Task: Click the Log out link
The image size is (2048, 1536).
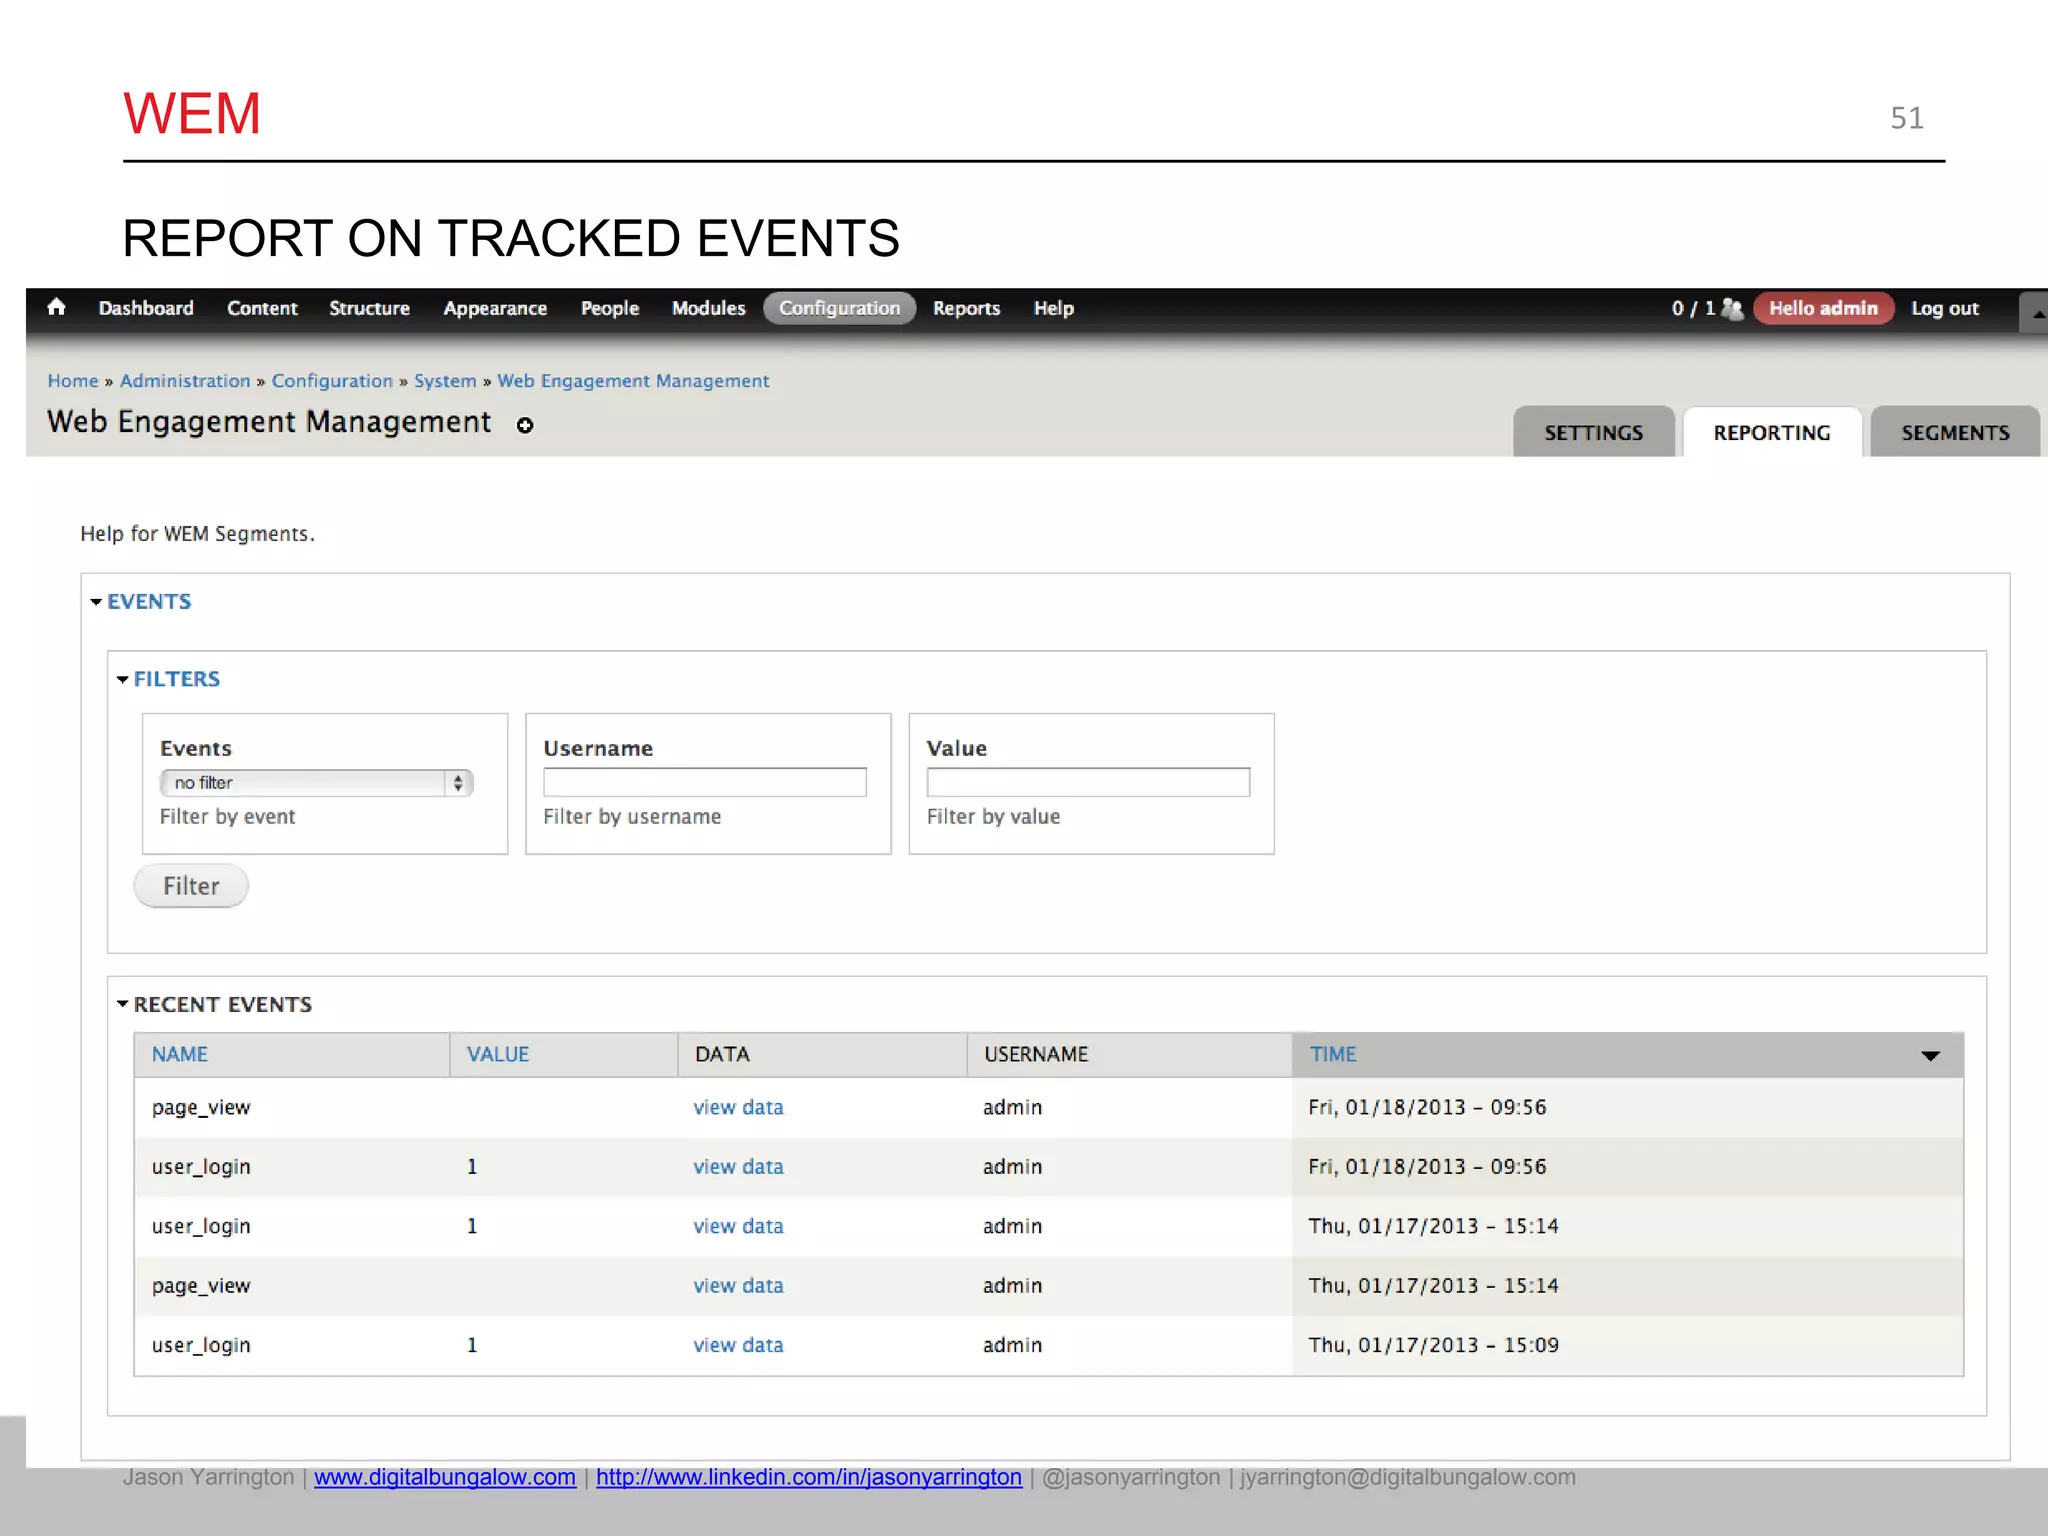Action: 1944,308
